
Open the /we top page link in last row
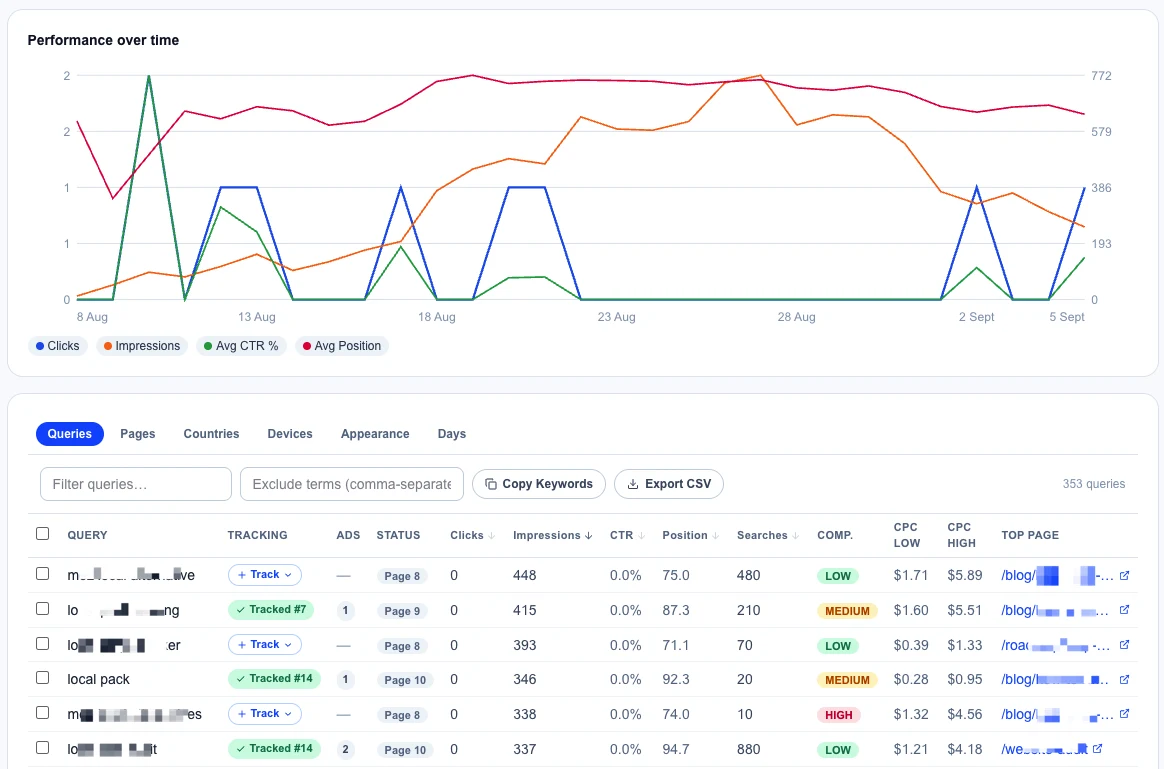click(1044, 749)
